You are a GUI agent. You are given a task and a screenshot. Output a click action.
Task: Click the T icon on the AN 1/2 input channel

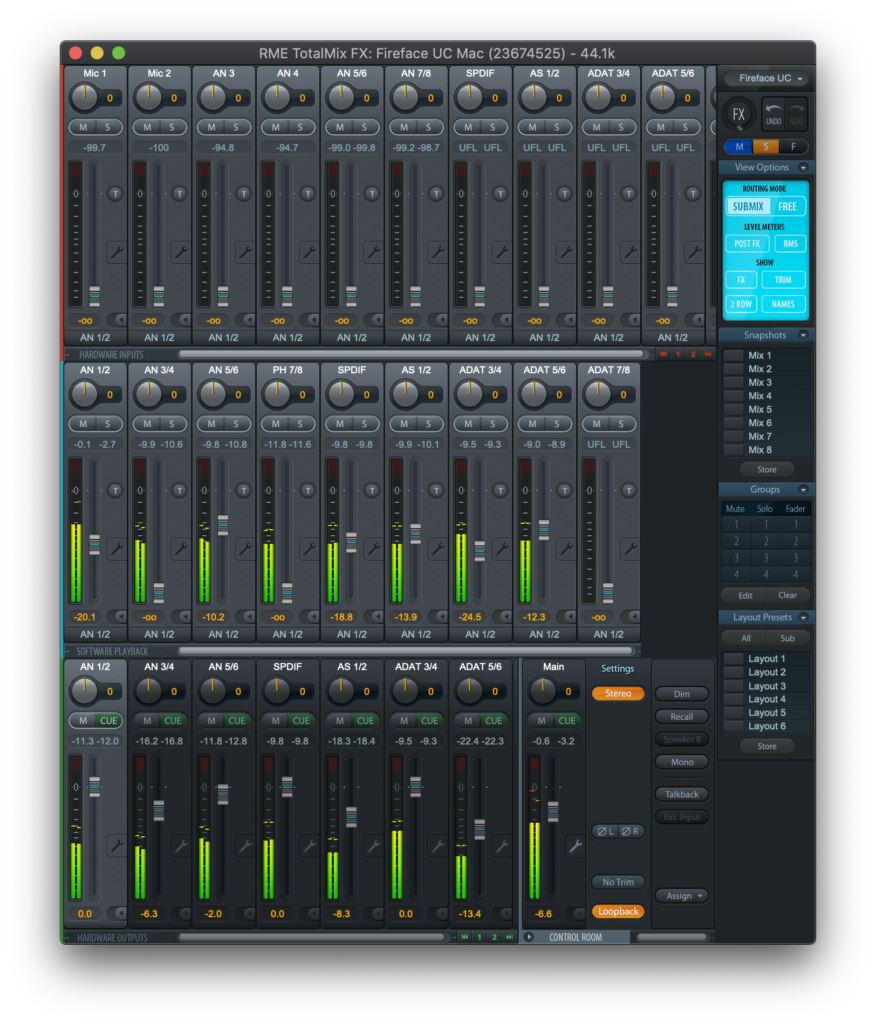click(x=118, y=490)
